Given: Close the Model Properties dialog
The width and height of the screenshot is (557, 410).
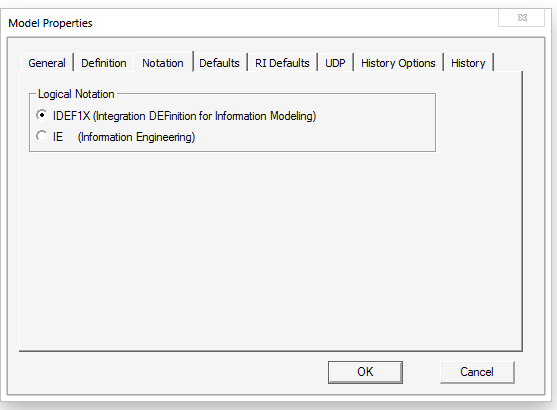Looking at the screenshot, I should tap(521, 17).
